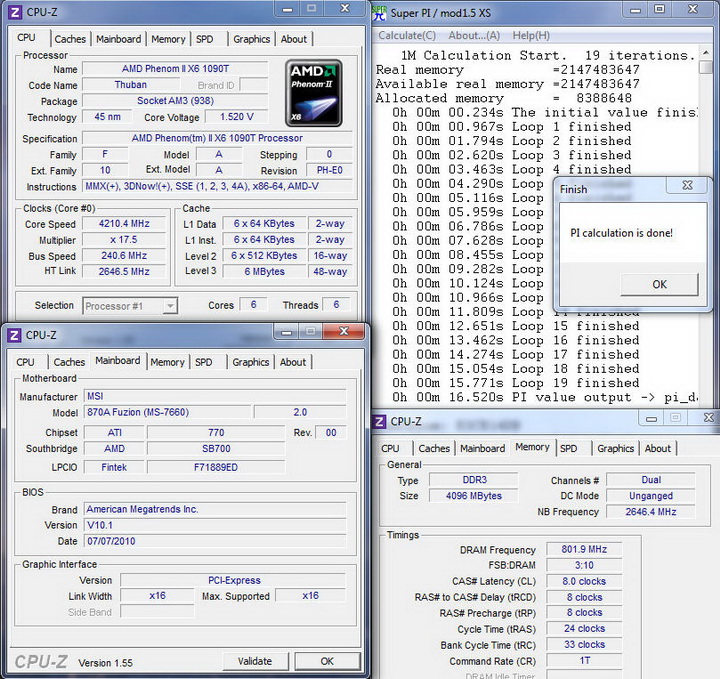The height and width of the screenshot is (679, 720).
Task: Open Help(H) menu in Super PI
Action: point(531,36)
